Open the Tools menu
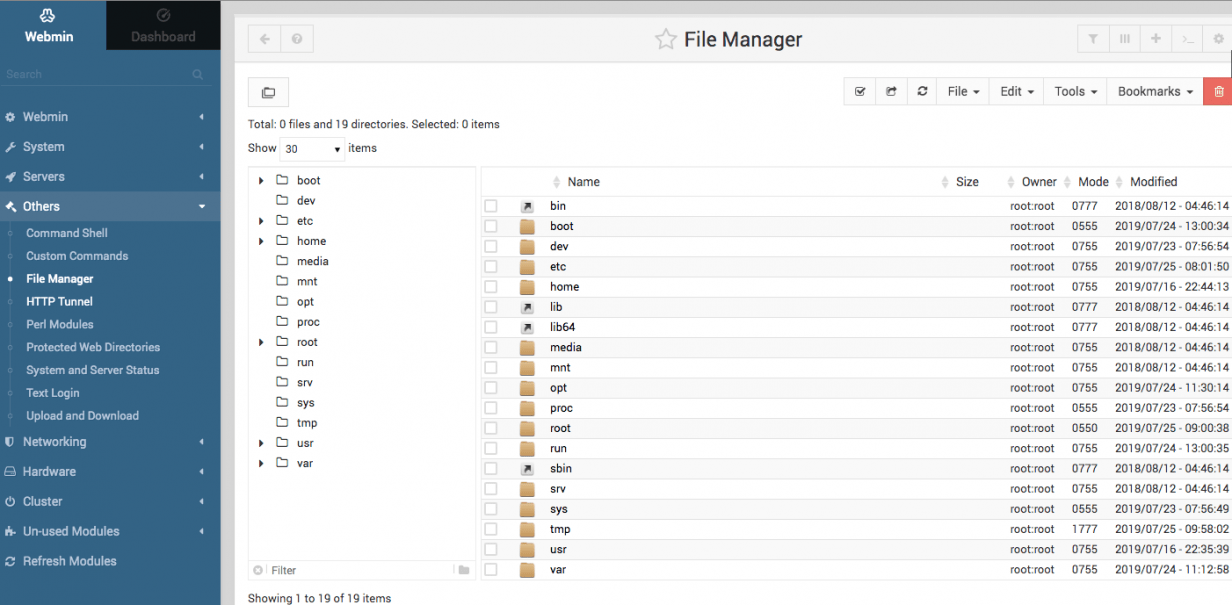Image resolution: width=1232 pixels, height=605 pixels. click(x=1075, y=91)
